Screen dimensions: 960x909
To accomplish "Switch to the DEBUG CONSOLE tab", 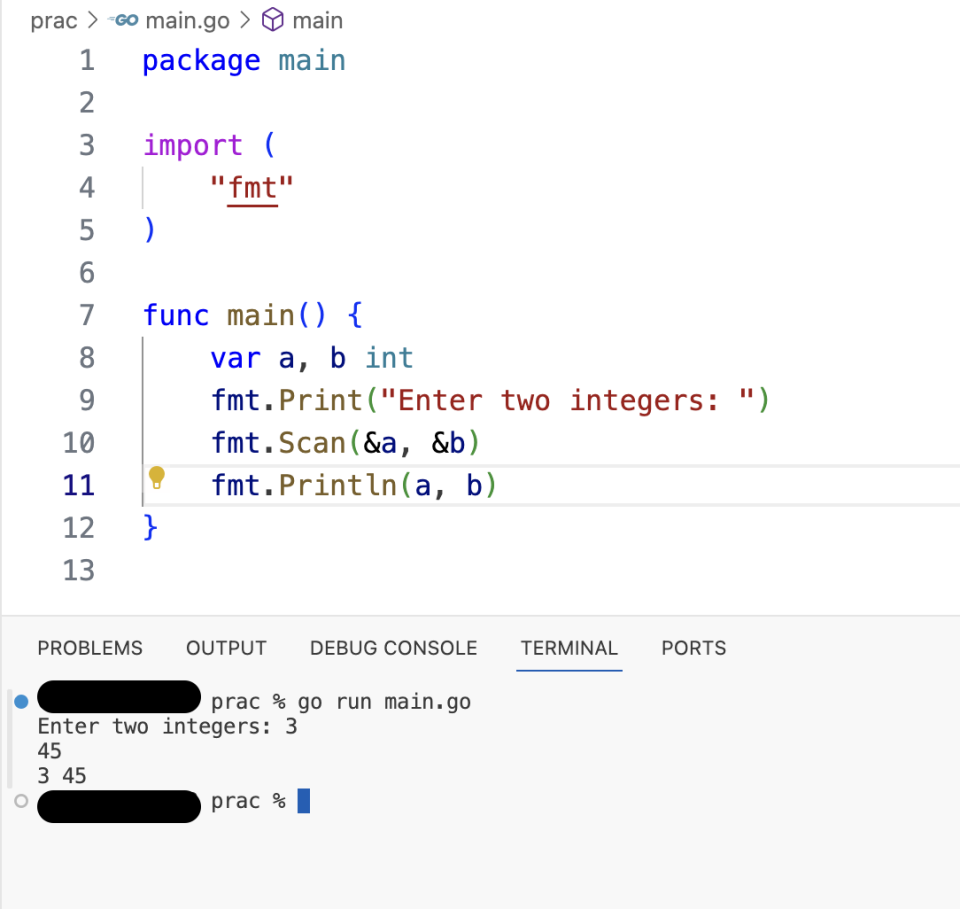I will [x=393, y=648].
